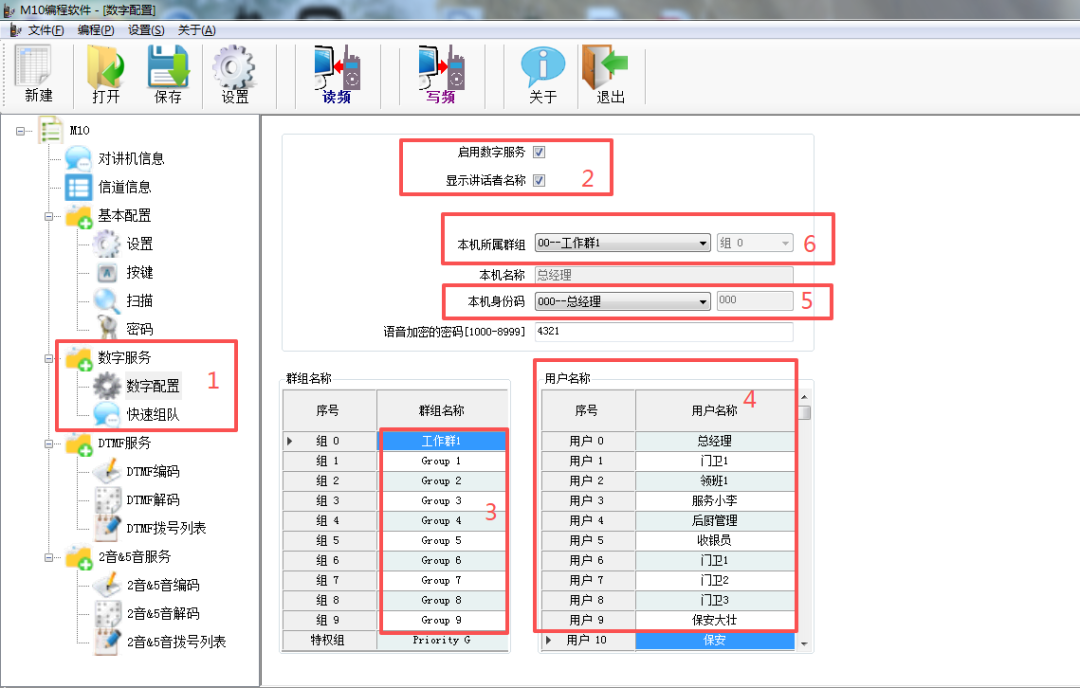The width and height of the screenshot is (1080, 688).
Task: Click scroll-down arrow of 用户名称 list
Action: 804,645
